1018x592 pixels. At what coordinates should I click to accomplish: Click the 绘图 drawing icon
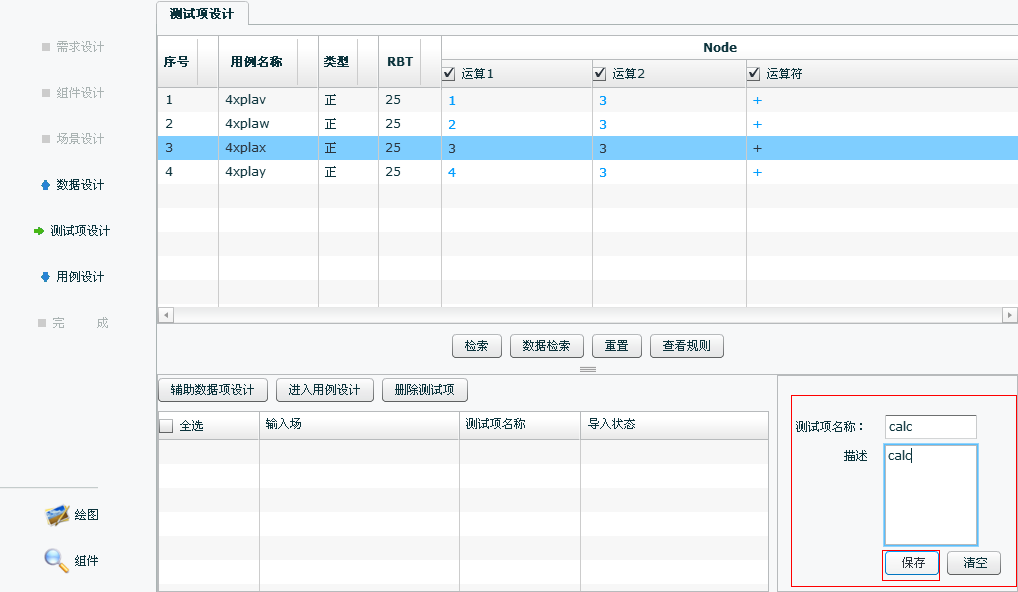pyautogui.click(x=57, y=515)
